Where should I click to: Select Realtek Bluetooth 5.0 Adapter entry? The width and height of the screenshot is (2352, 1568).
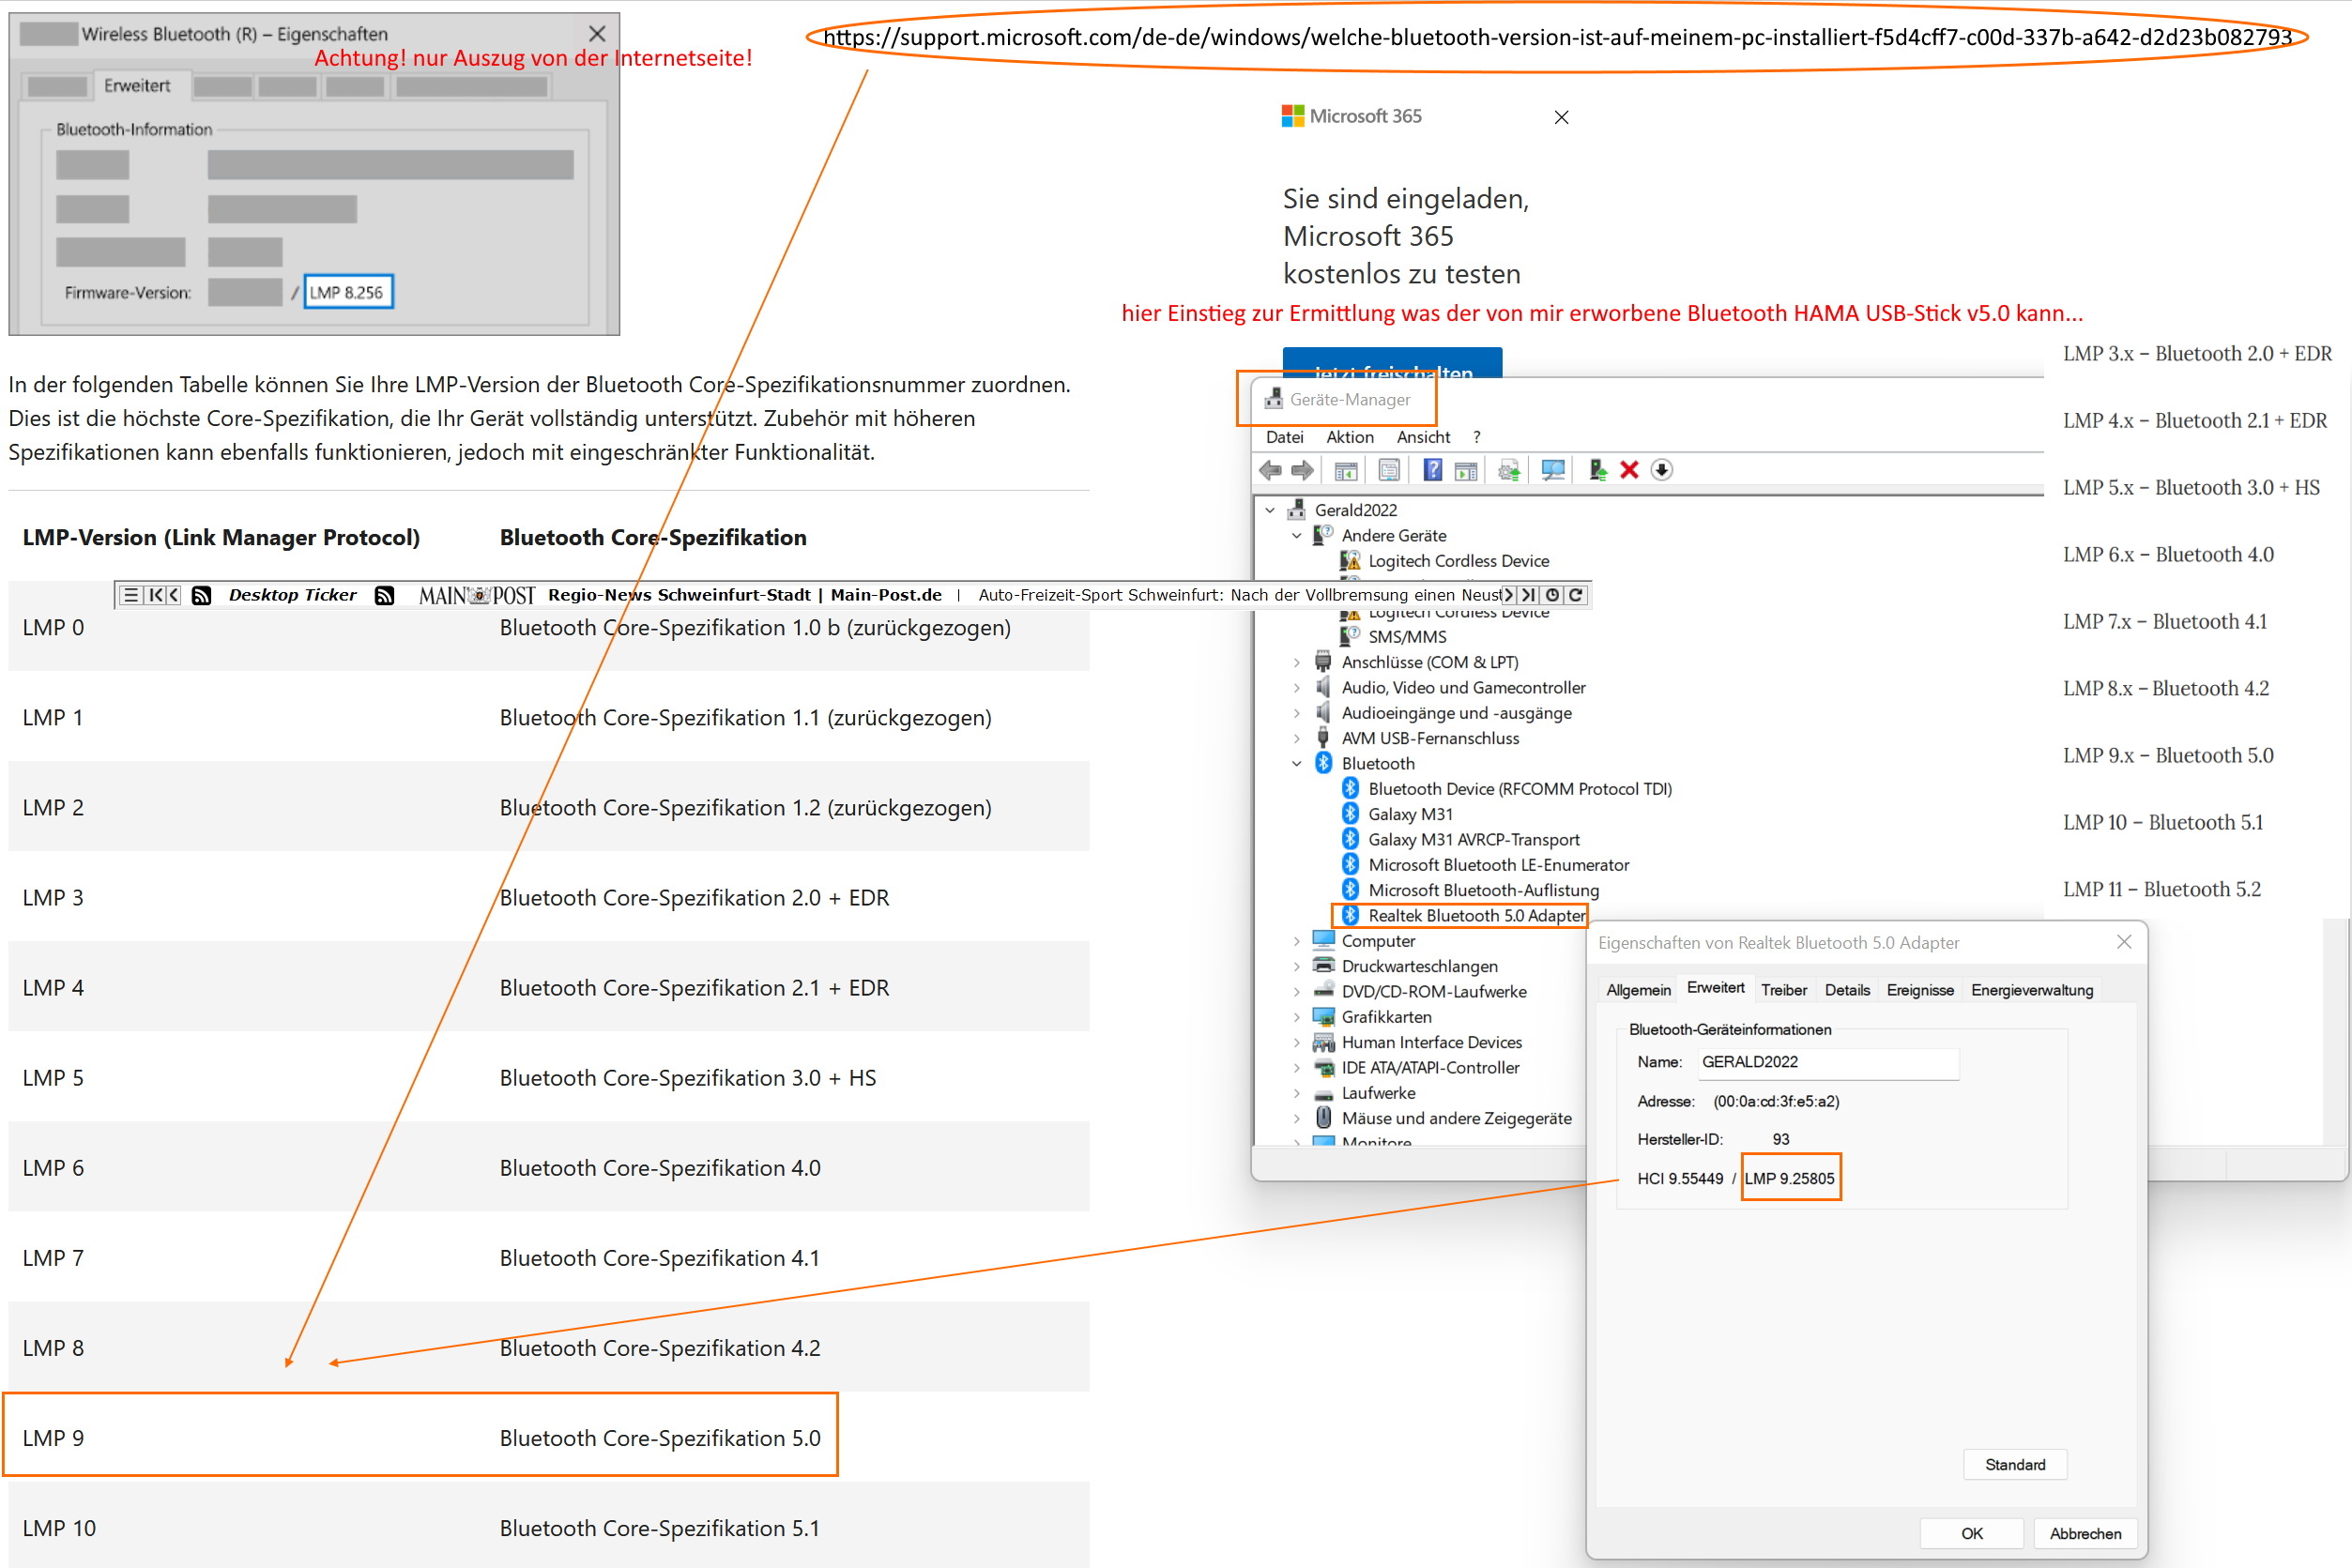pyautogui.click(x=1475, y=915)
